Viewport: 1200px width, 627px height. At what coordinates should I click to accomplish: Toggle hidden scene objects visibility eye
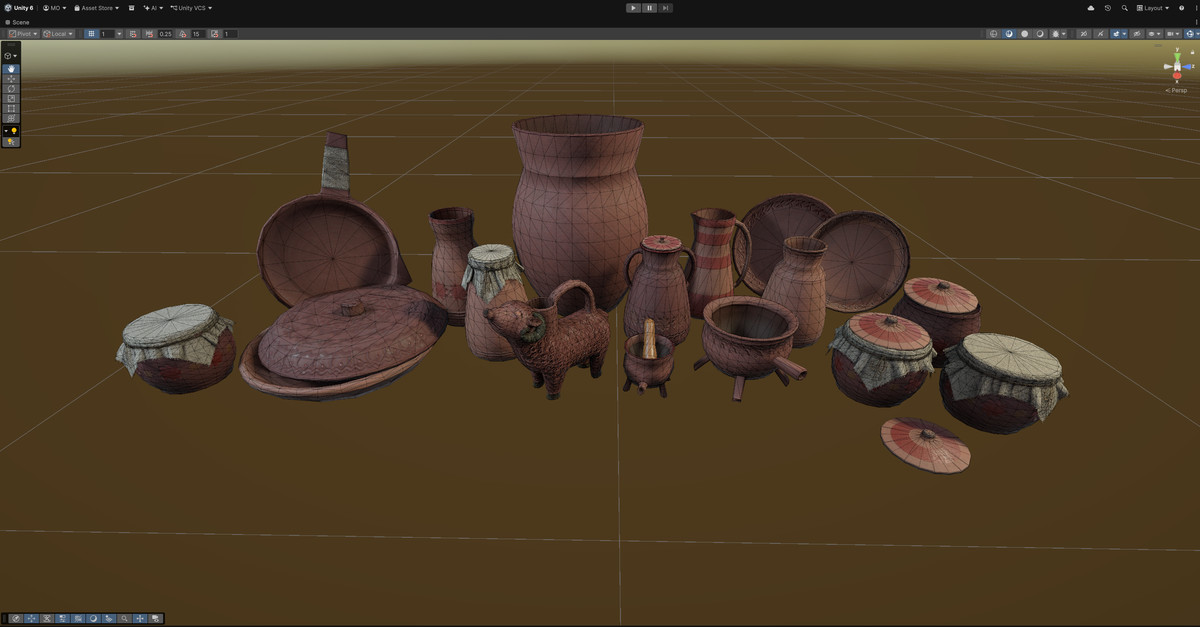click(1137, 34)
